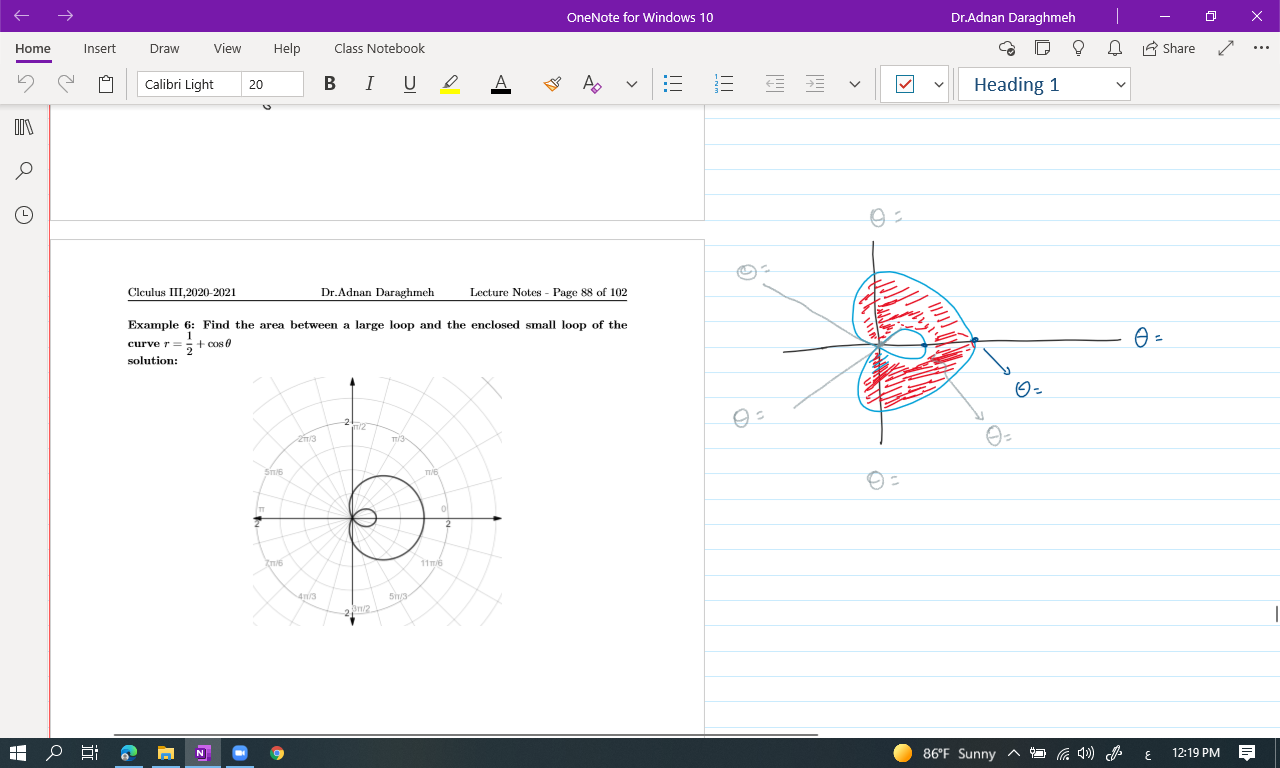Go back with the back arrow

(x=22, y=16)
